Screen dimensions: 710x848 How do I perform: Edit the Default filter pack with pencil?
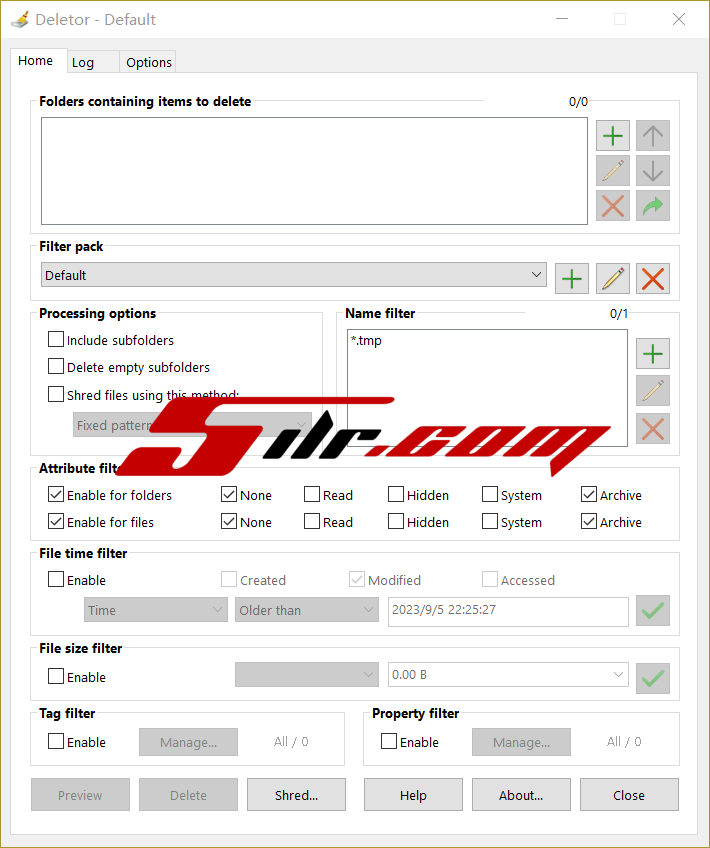point(612,278)
